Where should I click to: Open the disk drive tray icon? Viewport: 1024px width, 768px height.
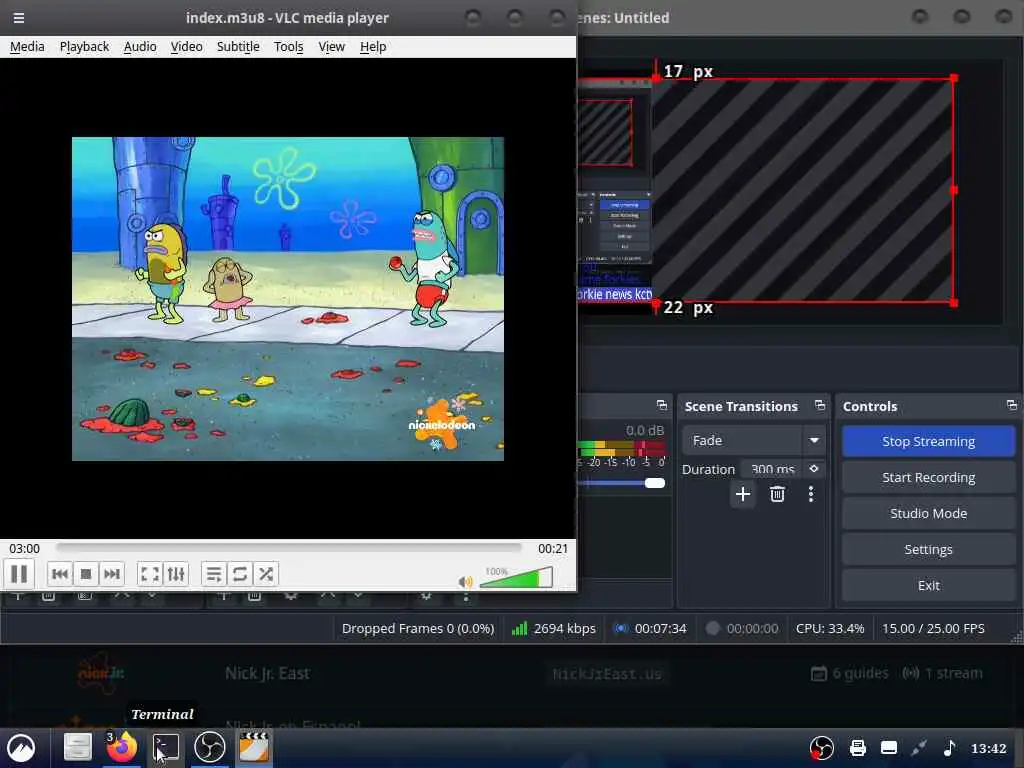point(889,748)
